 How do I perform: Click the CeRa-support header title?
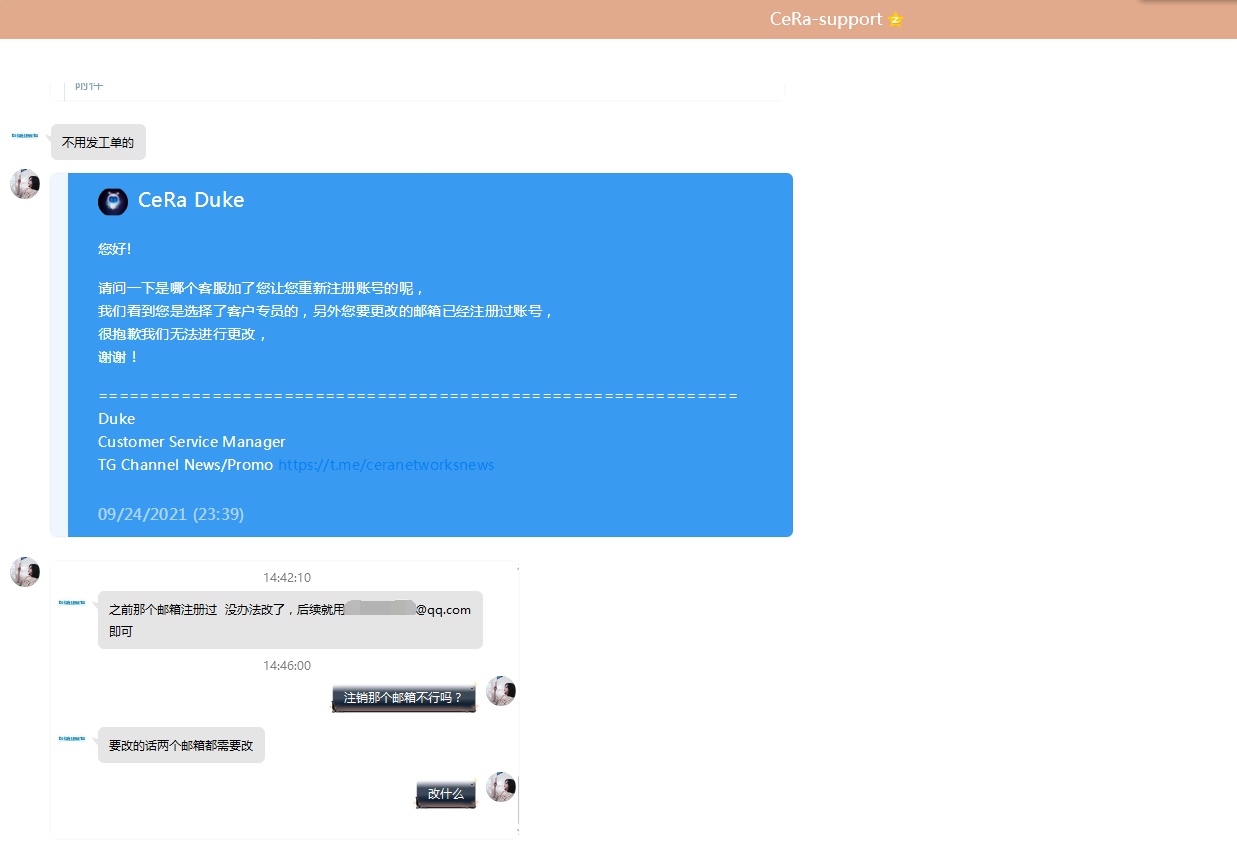click(826, 19)
